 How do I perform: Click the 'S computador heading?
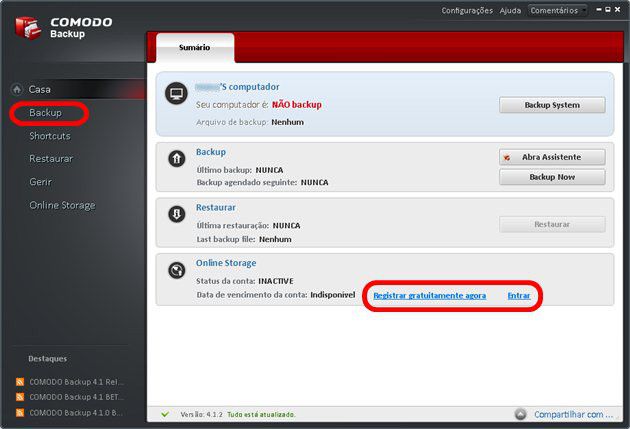[237, 87]
